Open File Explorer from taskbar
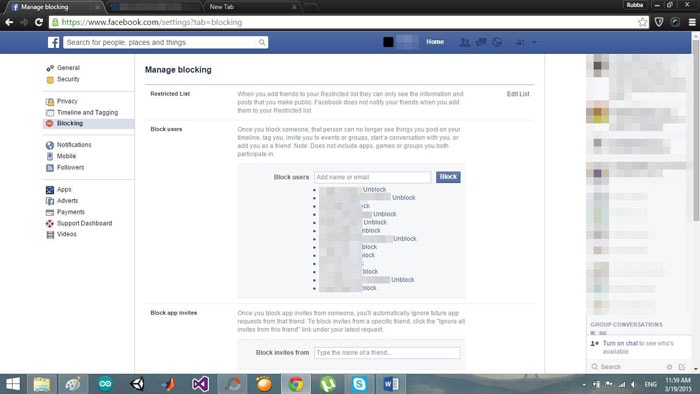Screen dimensions: 700x394 point(42,384)
